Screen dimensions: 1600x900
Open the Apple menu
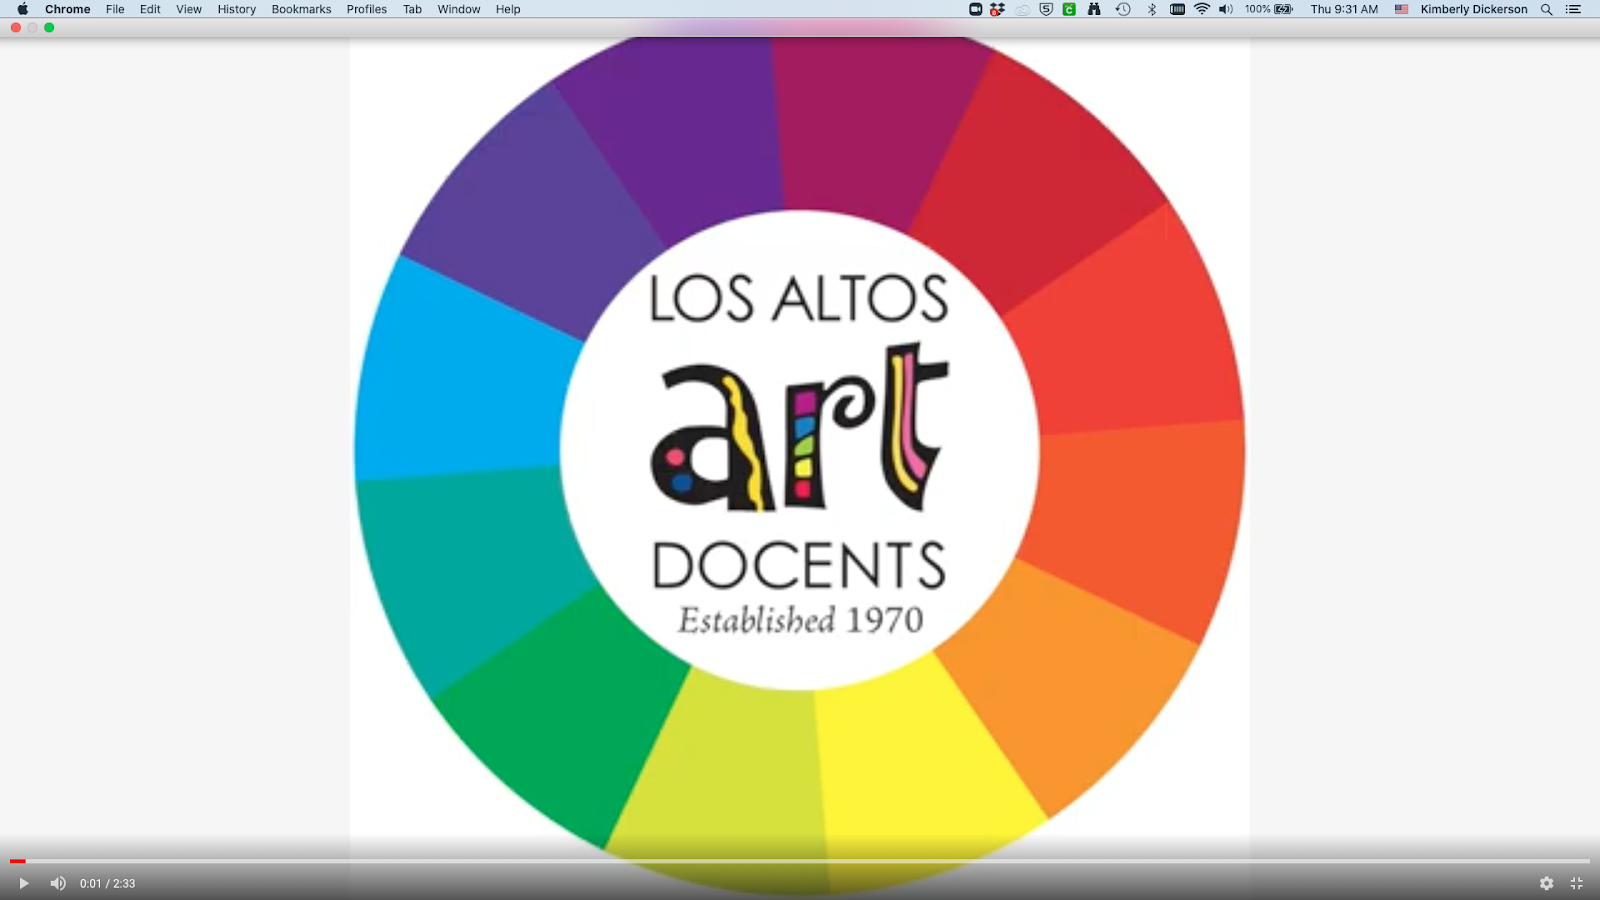click(x=22, y=9)
